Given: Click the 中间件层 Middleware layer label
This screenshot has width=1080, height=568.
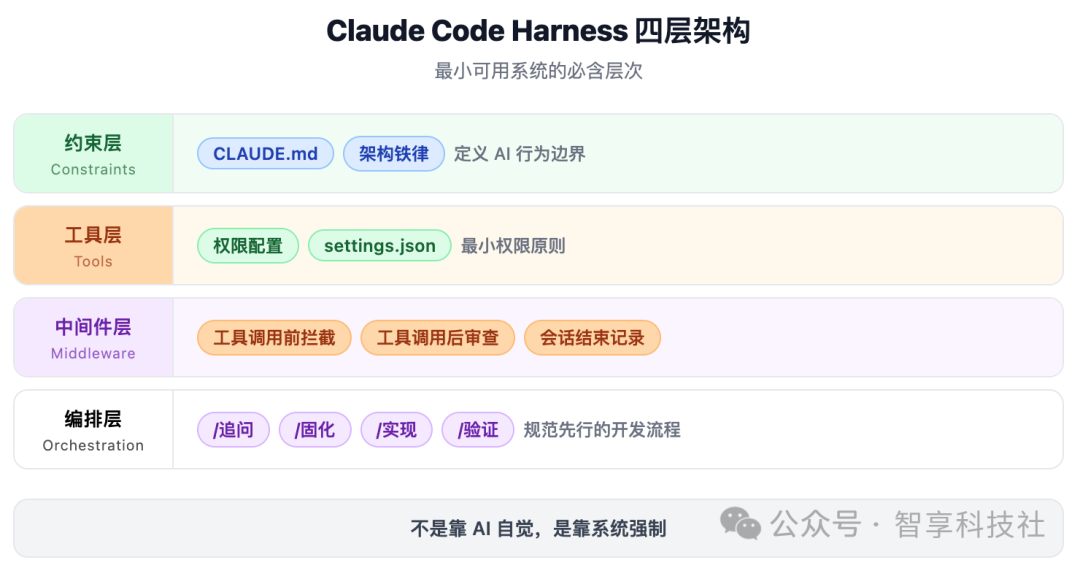Looking at the screenshot, I should click(93, 338).
